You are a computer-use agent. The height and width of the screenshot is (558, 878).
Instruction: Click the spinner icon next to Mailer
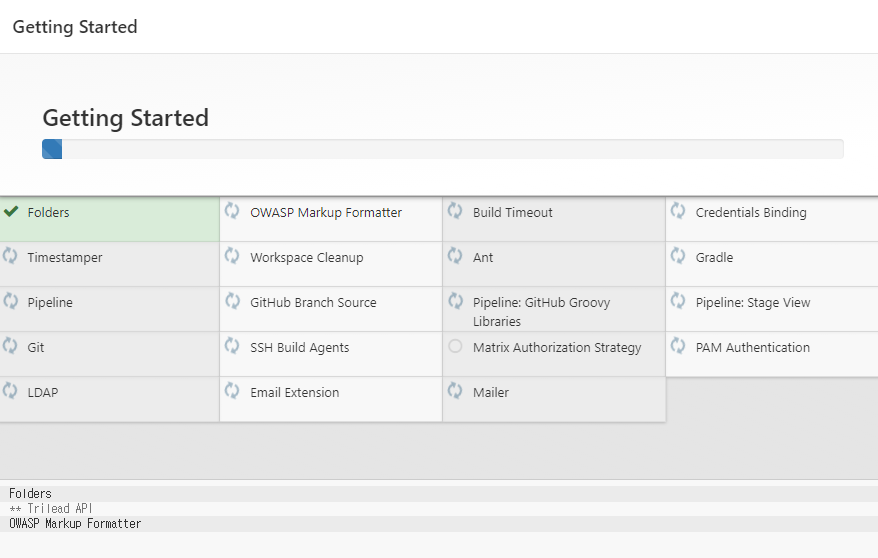pos(455,391)
